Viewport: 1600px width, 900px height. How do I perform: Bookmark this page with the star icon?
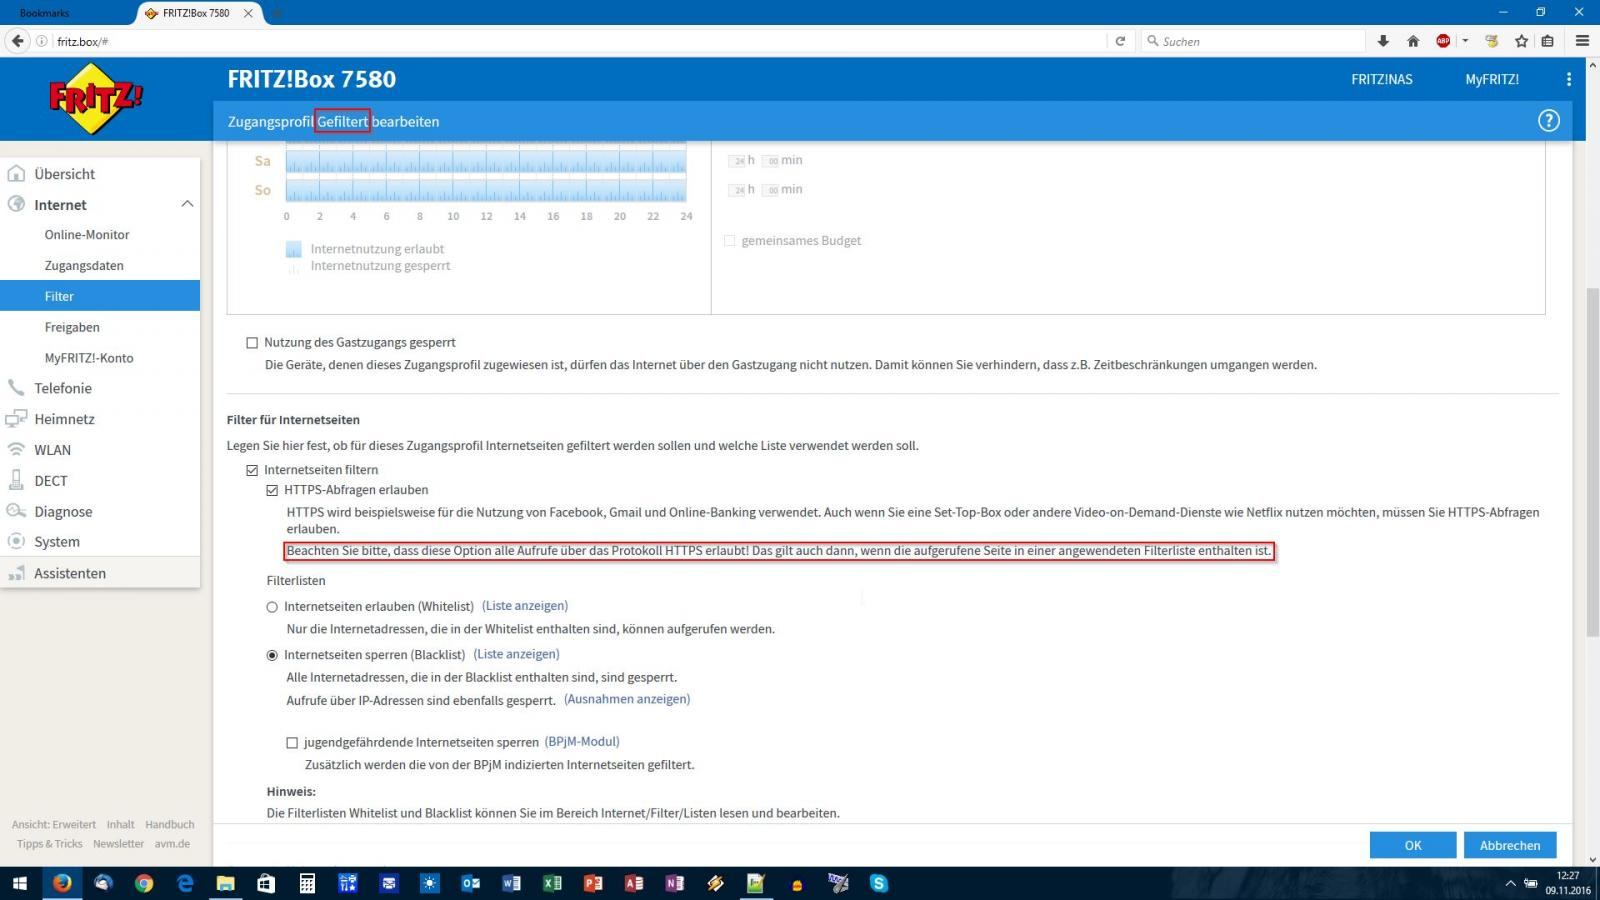1521,41
